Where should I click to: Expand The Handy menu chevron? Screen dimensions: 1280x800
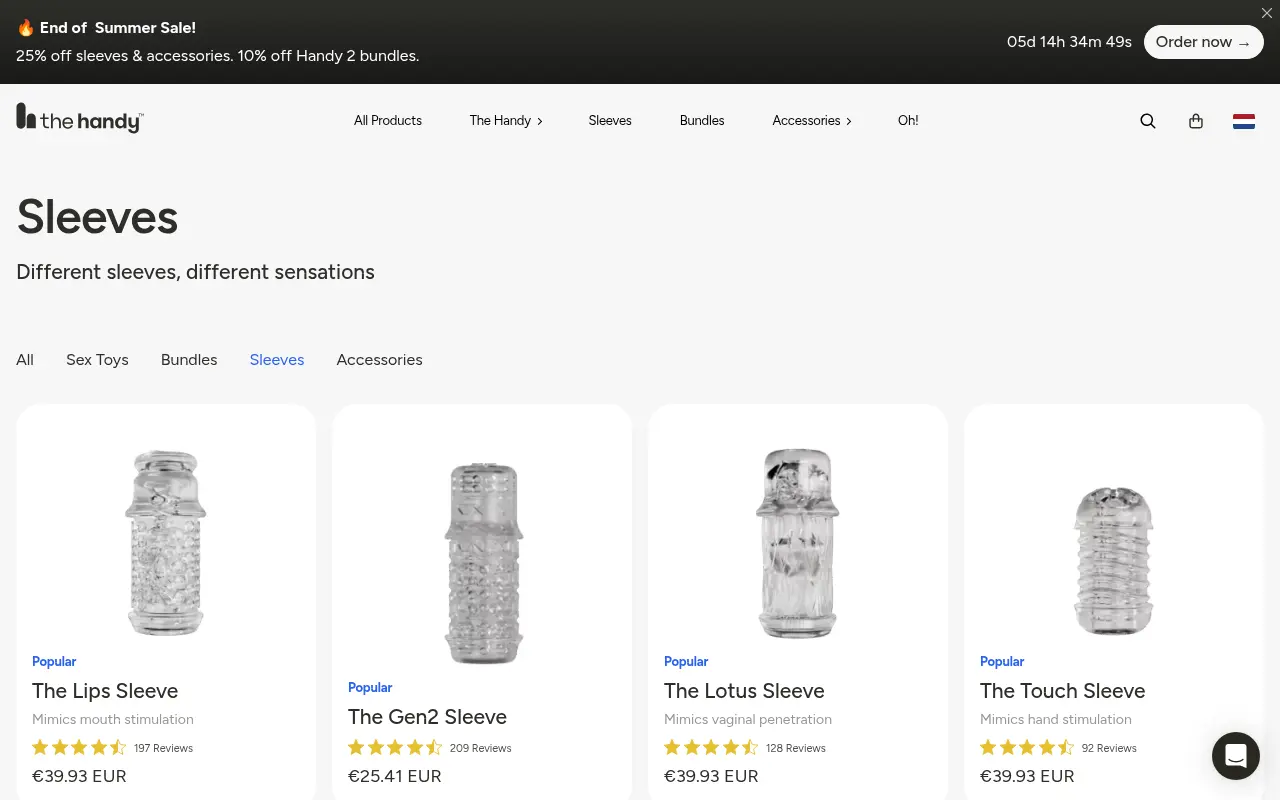pyautogui.click(x=540, y=121)
